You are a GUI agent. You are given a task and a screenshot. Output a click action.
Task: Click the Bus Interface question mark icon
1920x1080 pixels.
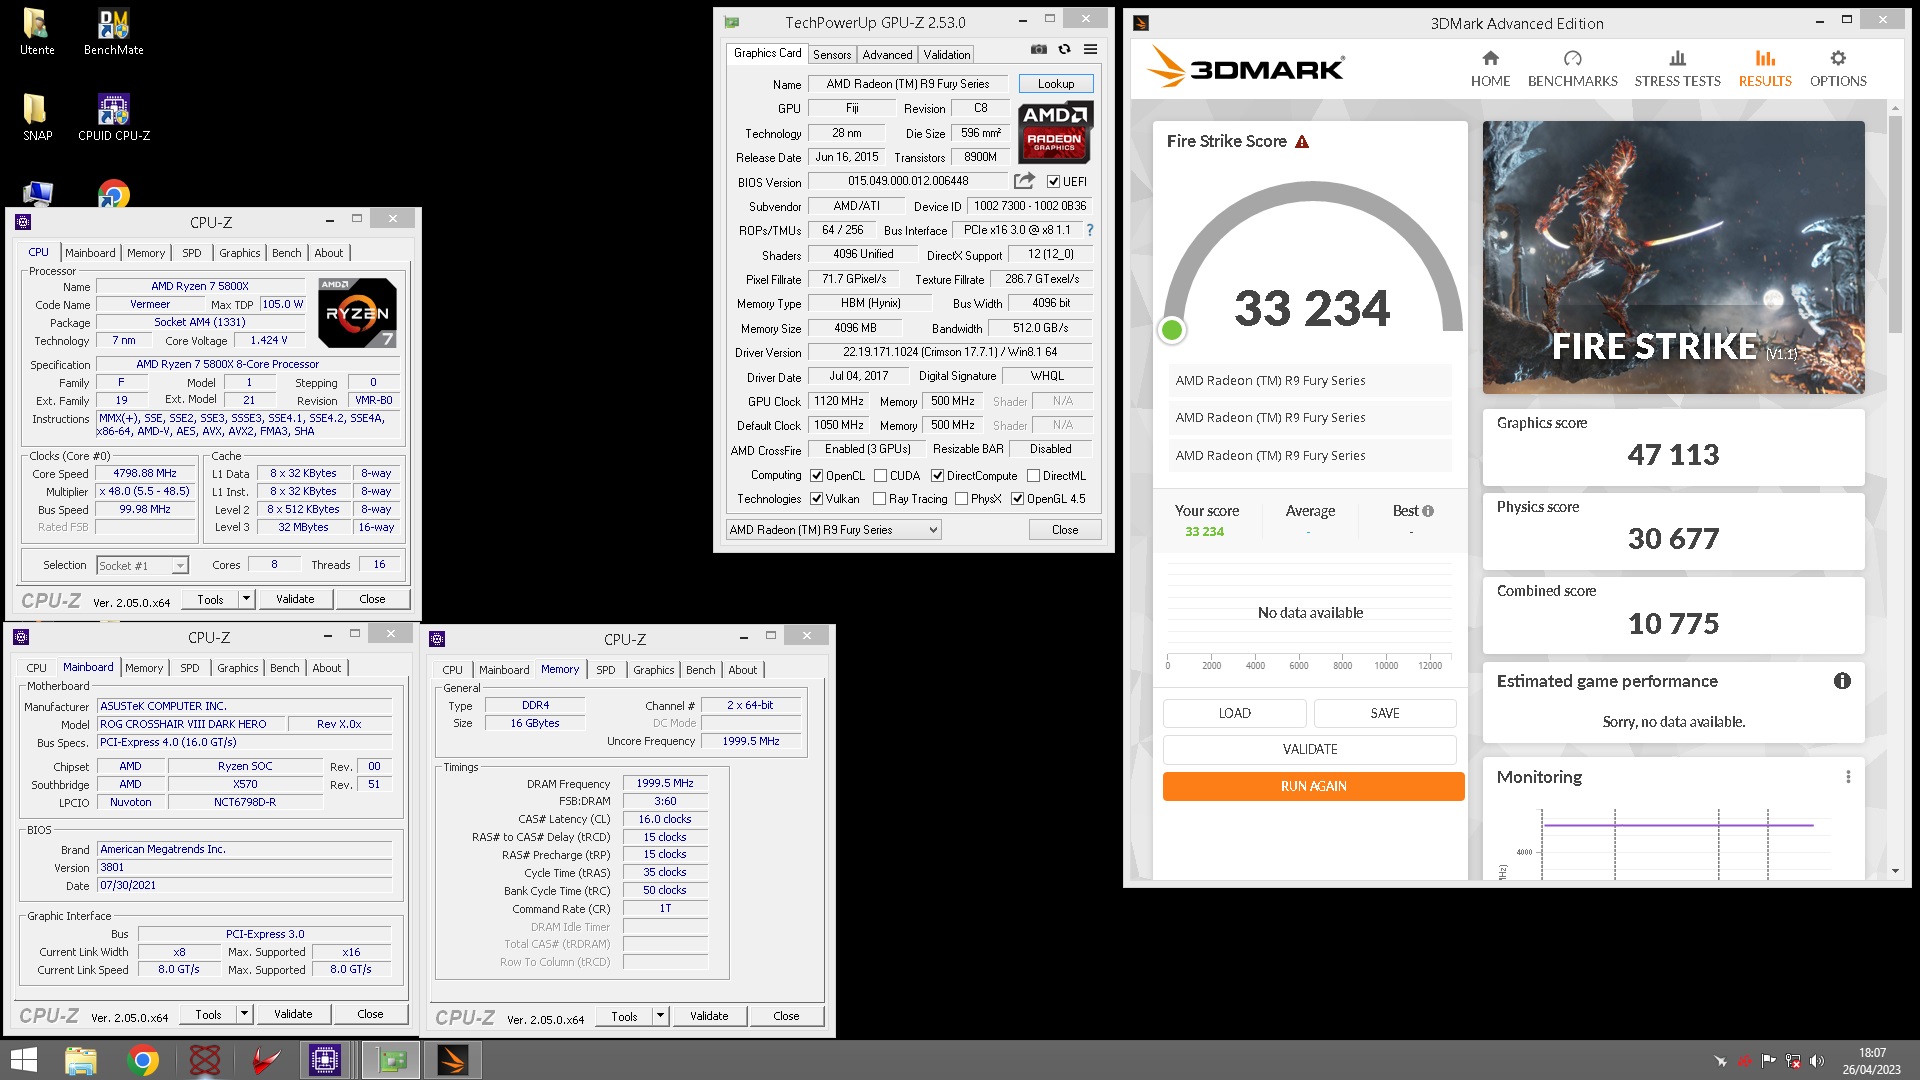pyautogui.click(x=1090, y=230)
